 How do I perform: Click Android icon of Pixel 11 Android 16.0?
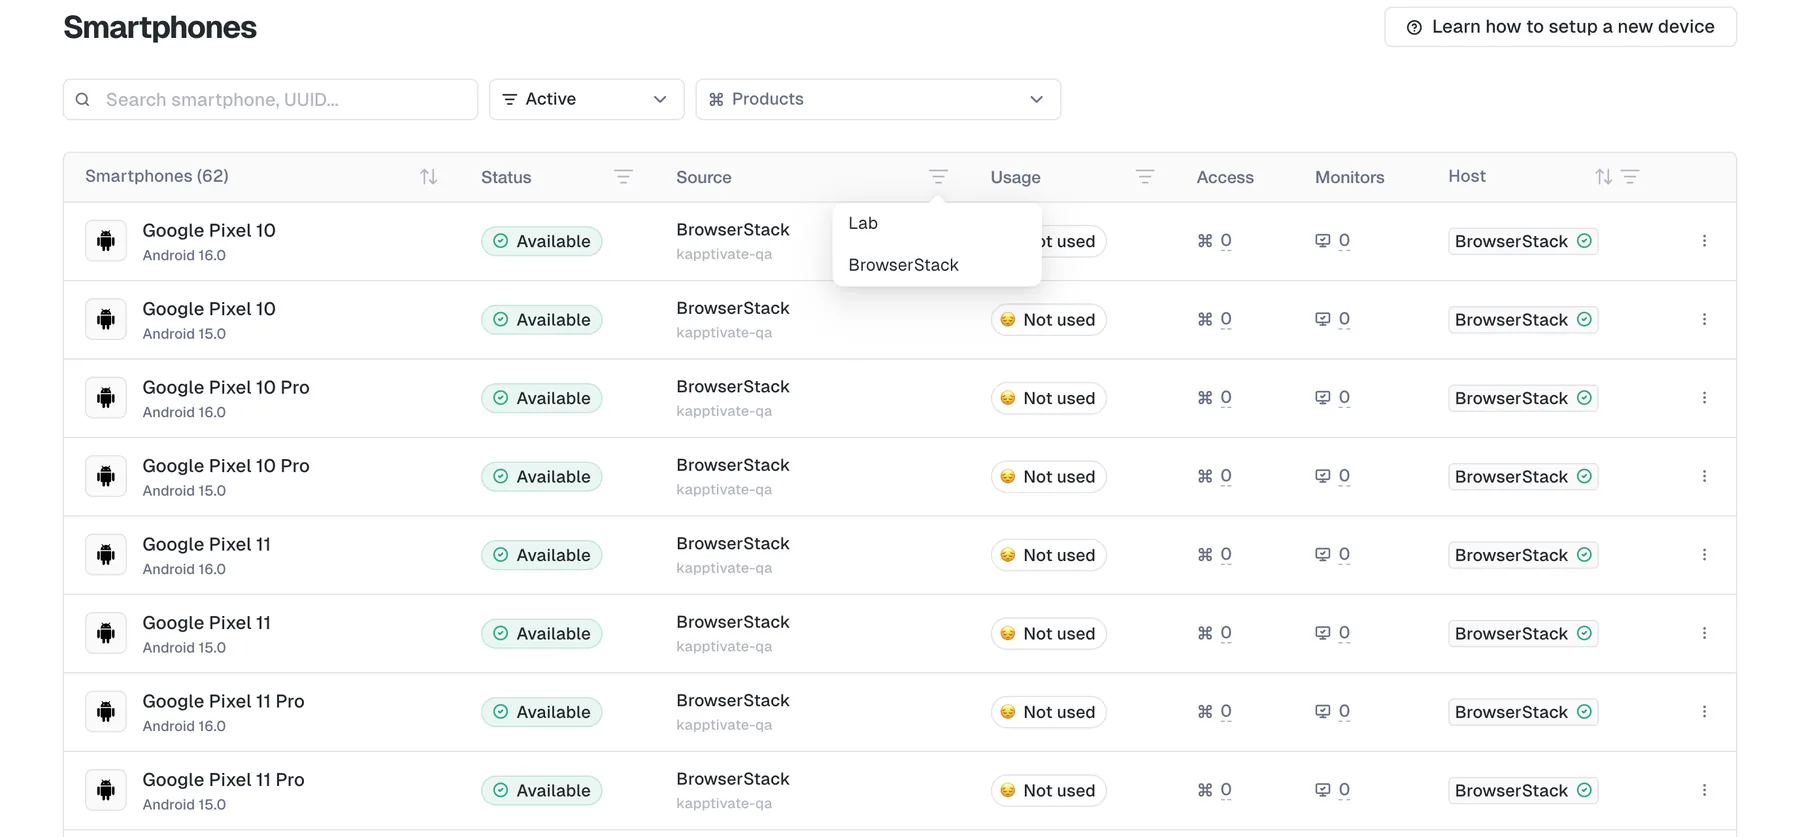click(x=106, y=555)
